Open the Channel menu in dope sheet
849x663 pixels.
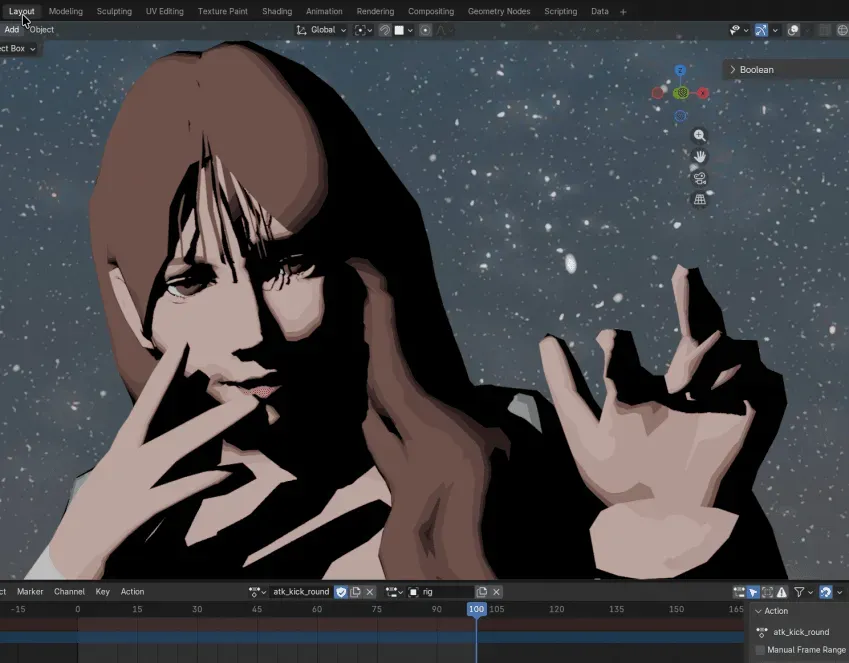69,592
